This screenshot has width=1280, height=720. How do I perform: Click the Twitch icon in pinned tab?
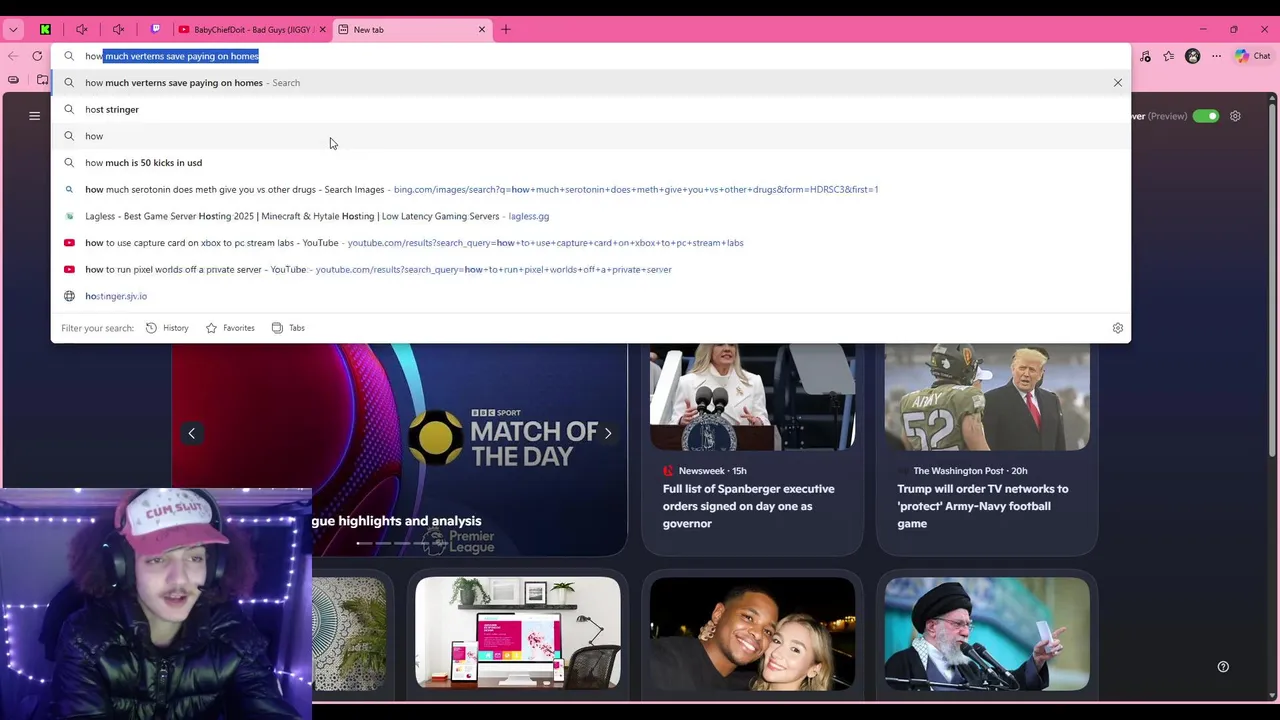[x=155, y=29]
